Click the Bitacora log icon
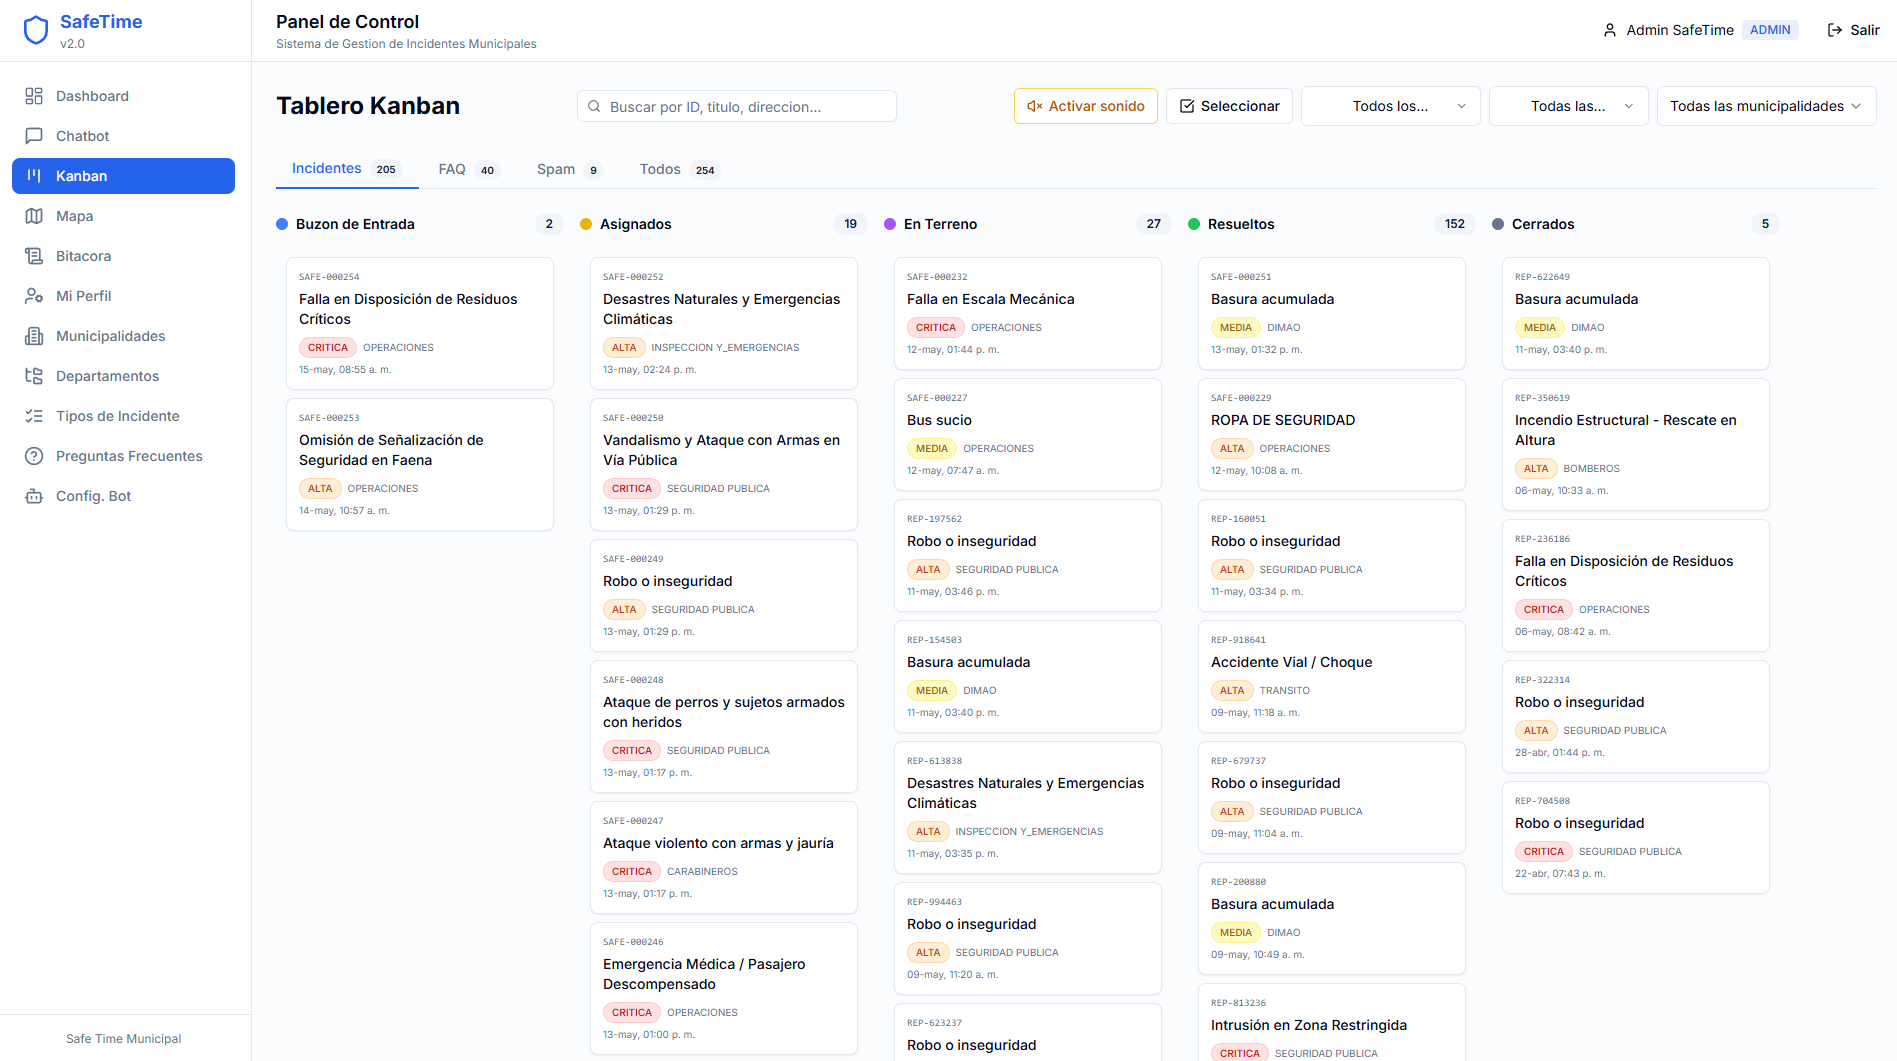This screenshot has width=1897, height=1061. [x=34, y=256]
